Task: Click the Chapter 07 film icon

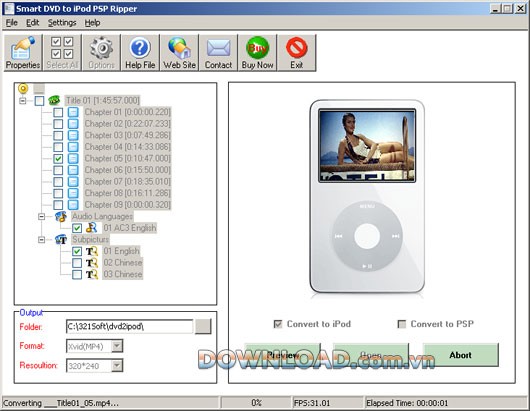Action: (73, 182)
